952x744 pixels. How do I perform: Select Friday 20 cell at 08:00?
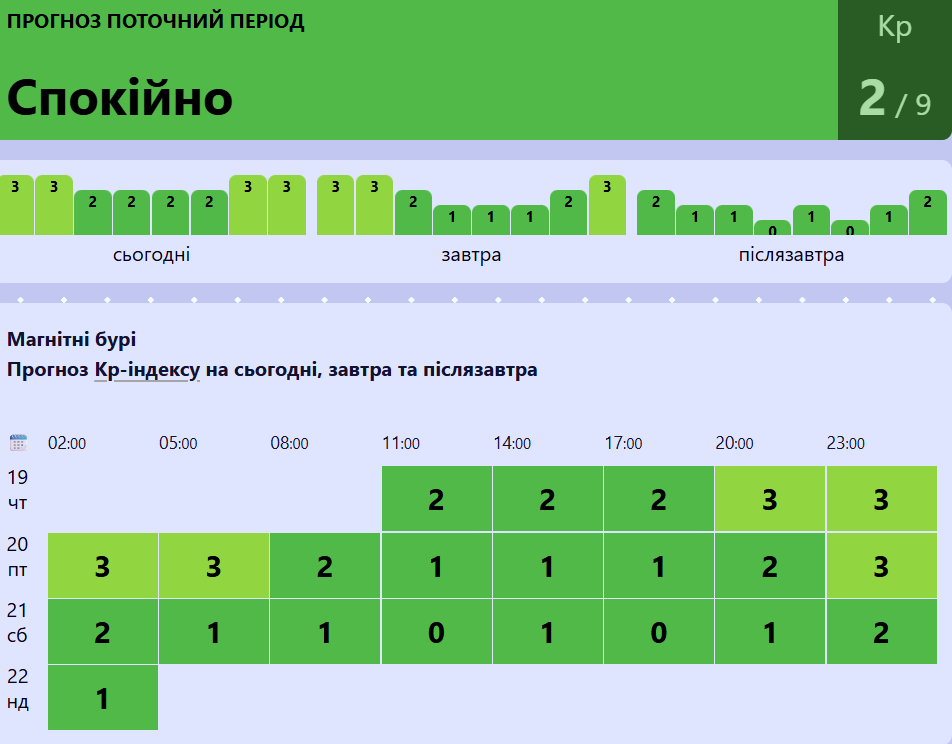click(x=325, y=566)
